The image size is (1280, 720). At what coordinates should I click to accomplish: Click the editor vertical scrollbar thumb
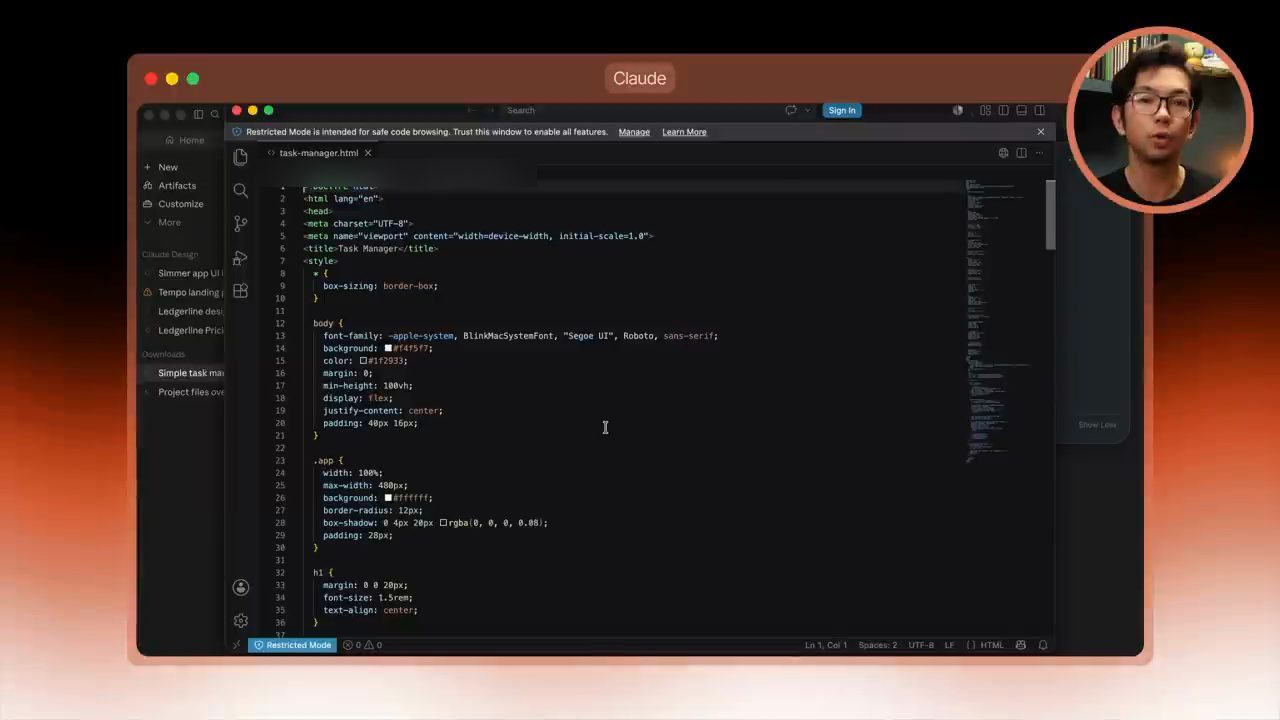tap(1050, 215)
